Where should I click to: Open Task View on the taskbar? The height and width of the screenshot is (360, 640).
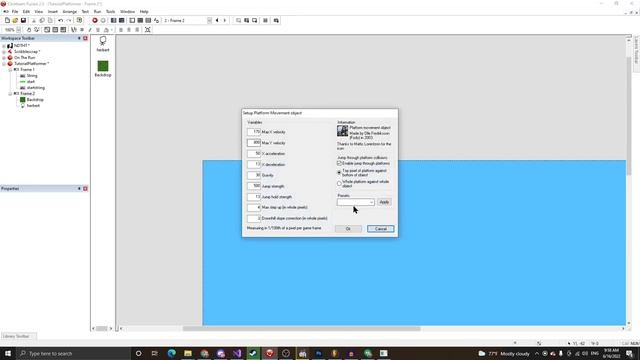click(x=155, y=353)
